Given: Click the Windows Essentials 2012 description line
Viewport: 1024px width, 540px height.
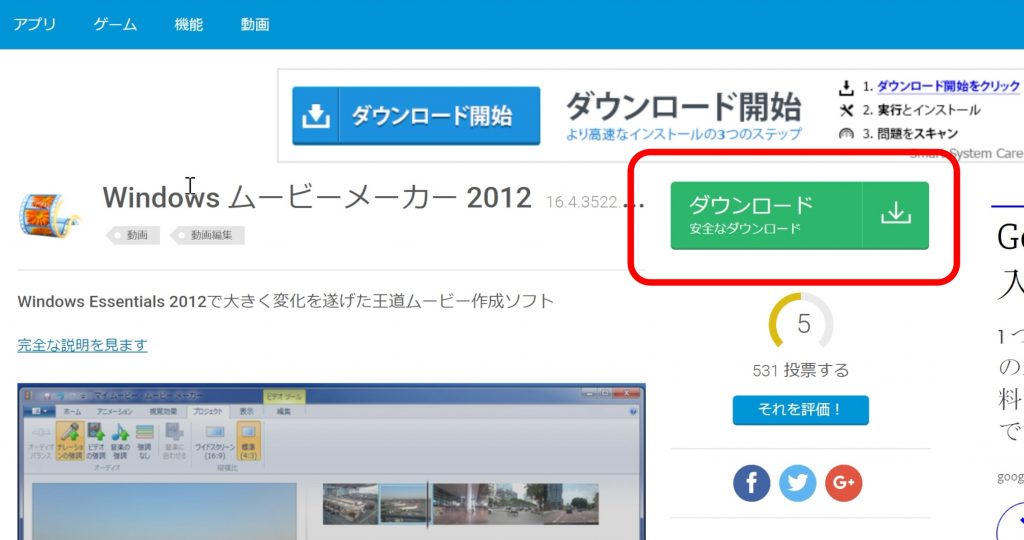Looking at the screenshot, I should (x=285, y=301).
